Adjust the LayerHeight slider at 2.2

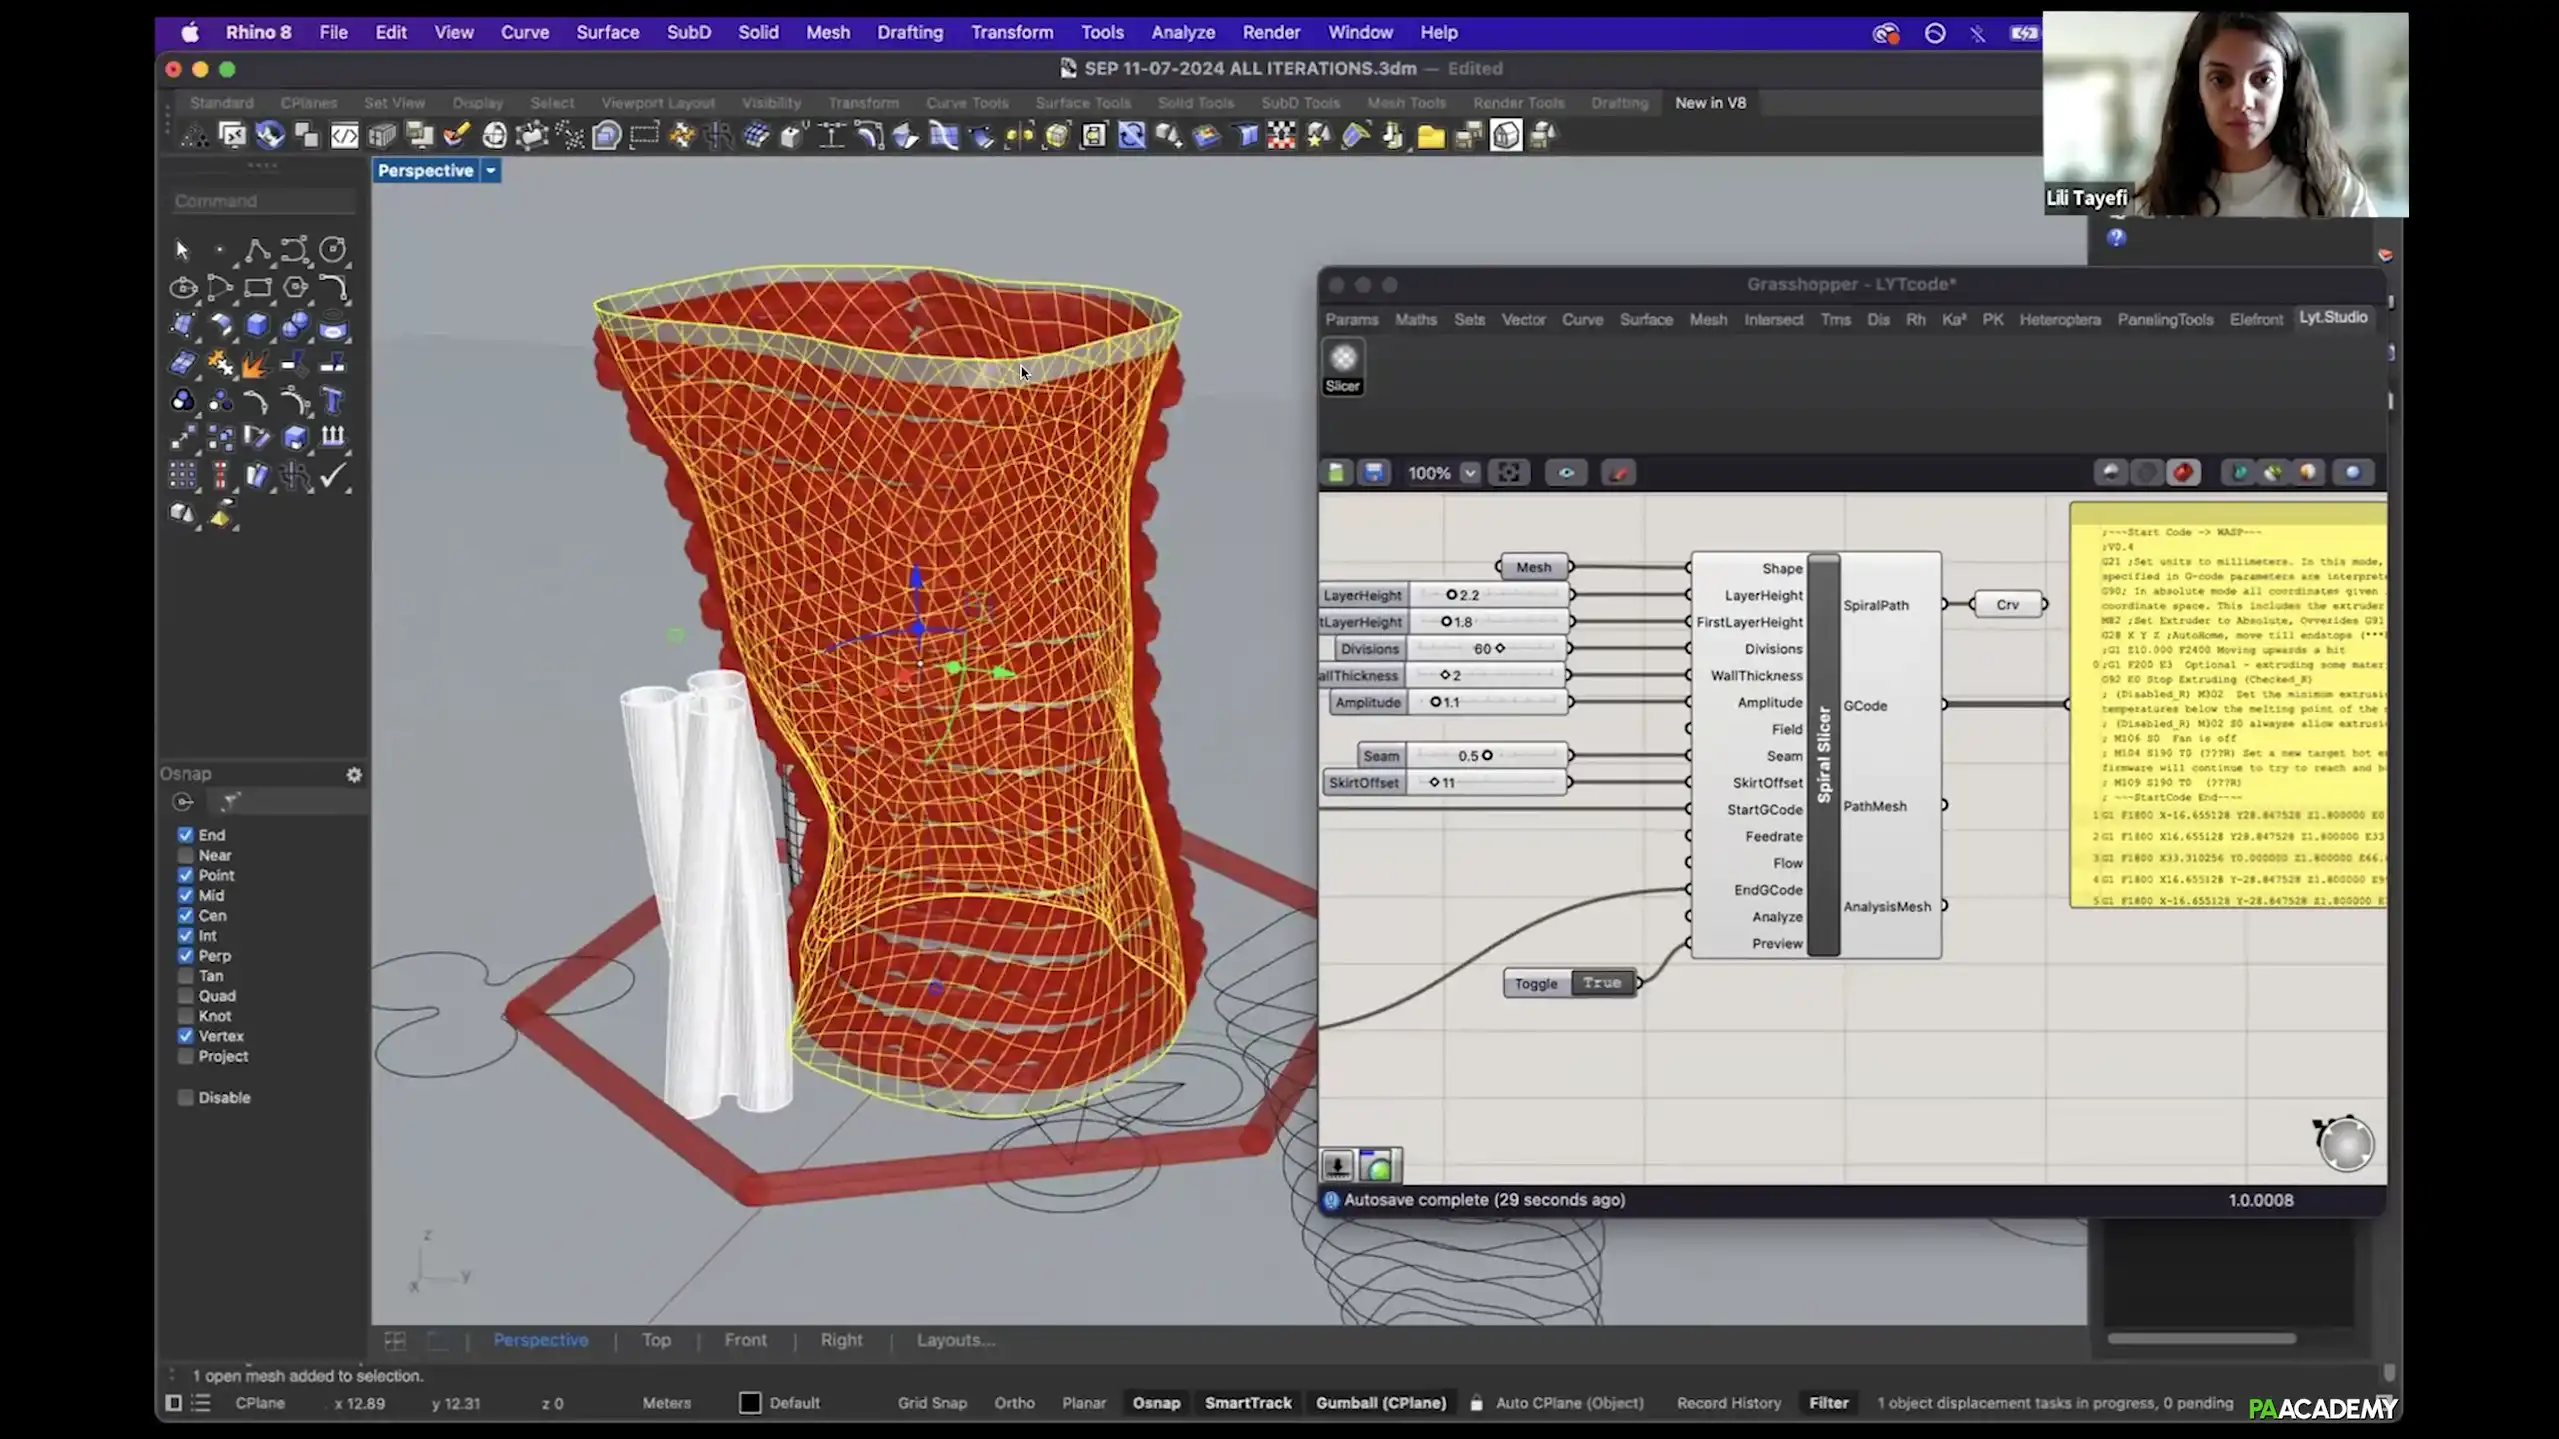tap(1452, 595)
